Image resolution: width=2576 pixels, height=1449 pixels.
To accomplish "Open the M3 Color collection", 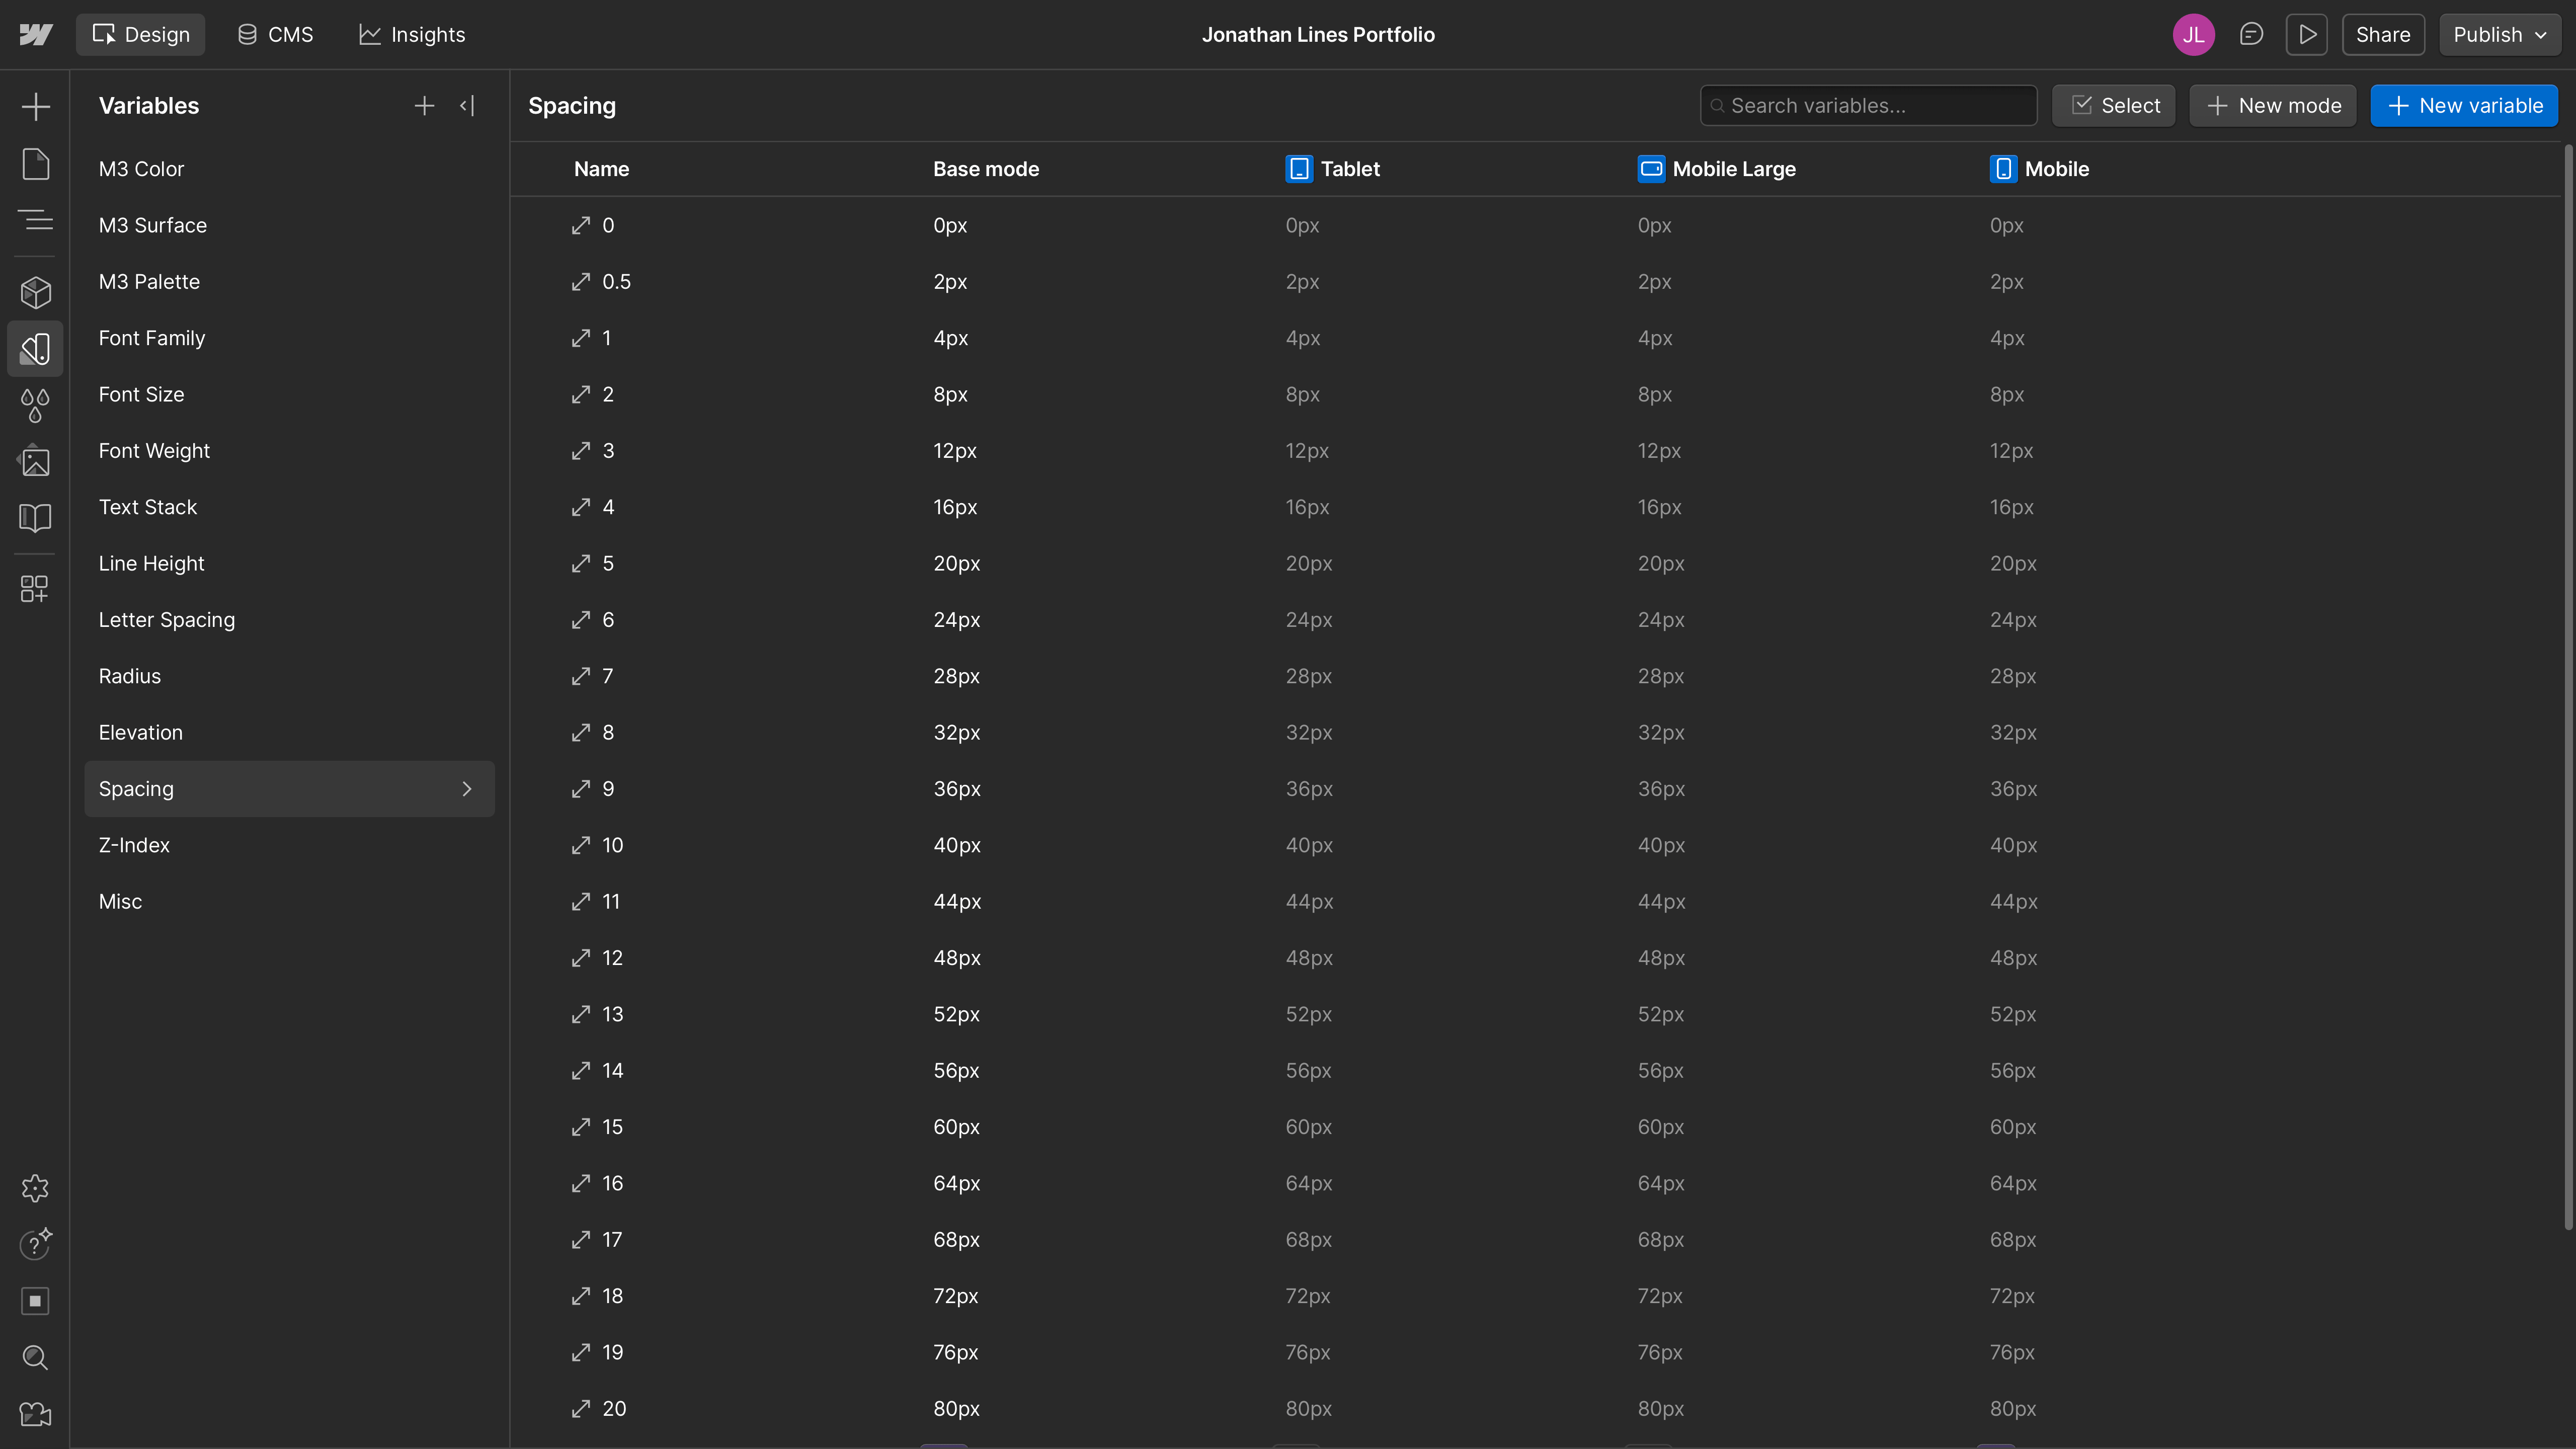I will coord(289,169).
